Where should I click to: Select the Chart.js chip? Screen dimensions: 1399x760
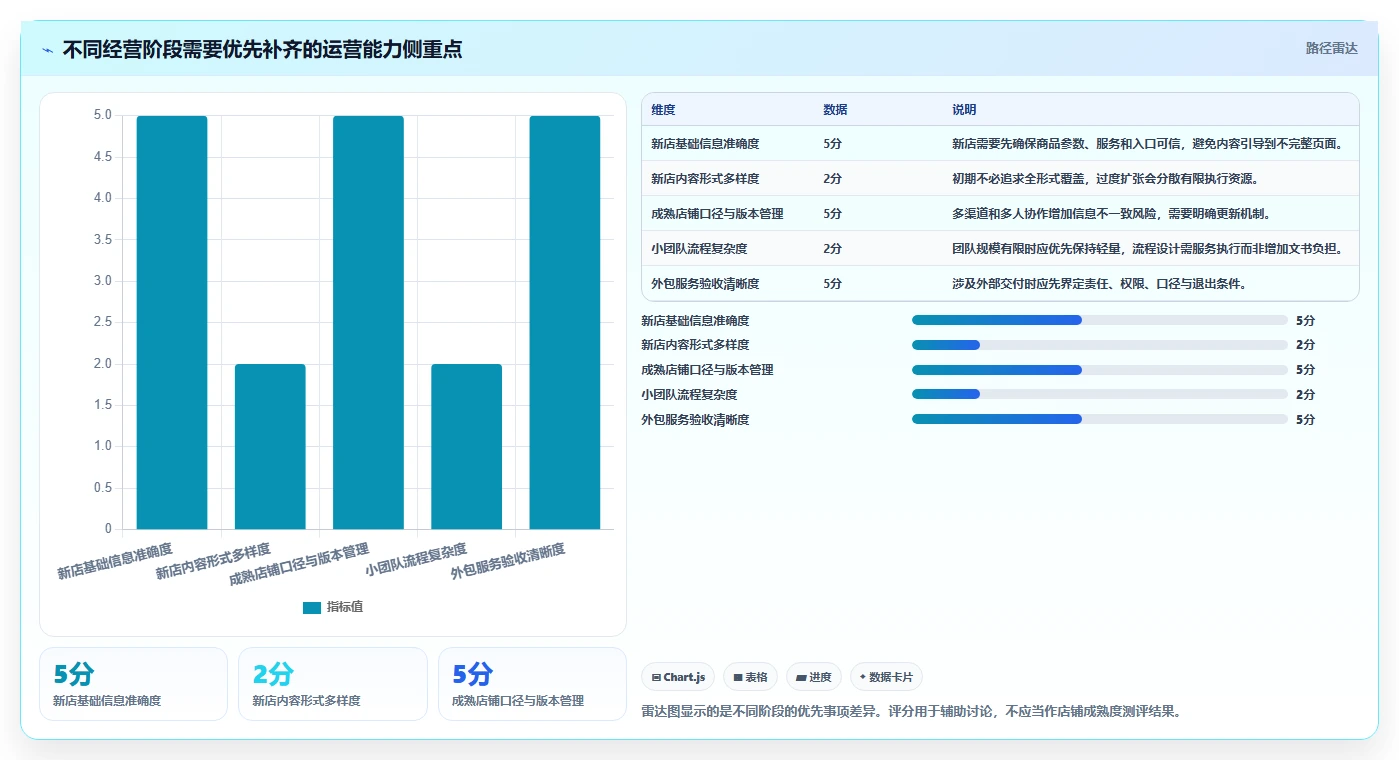[678, 677]
